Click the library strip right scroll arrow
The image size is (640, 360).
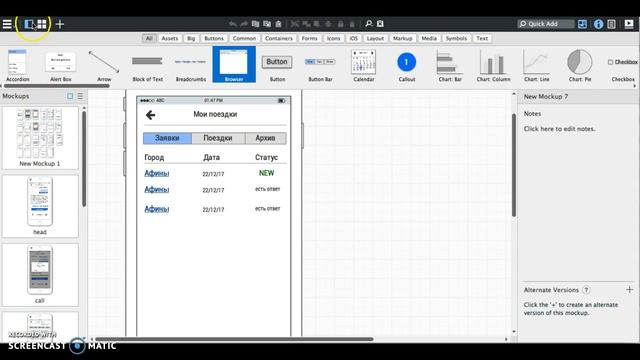click(635, 86)
